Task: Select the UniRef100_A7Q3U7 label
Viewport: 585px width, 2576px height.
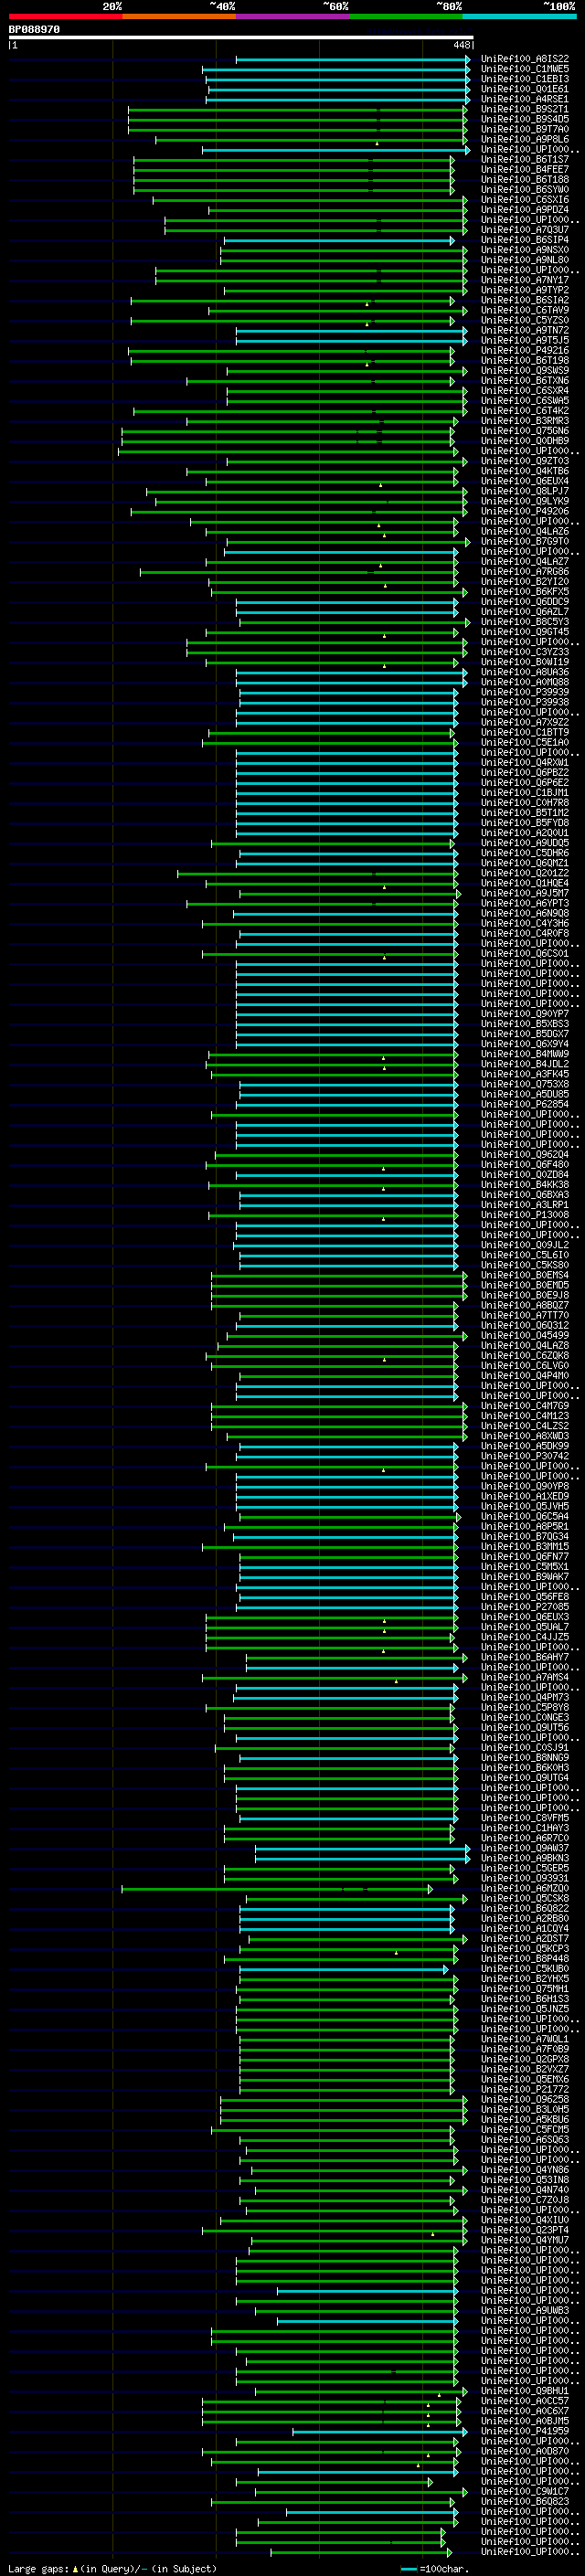Action: pyautogui.click(x=525, y=230)
